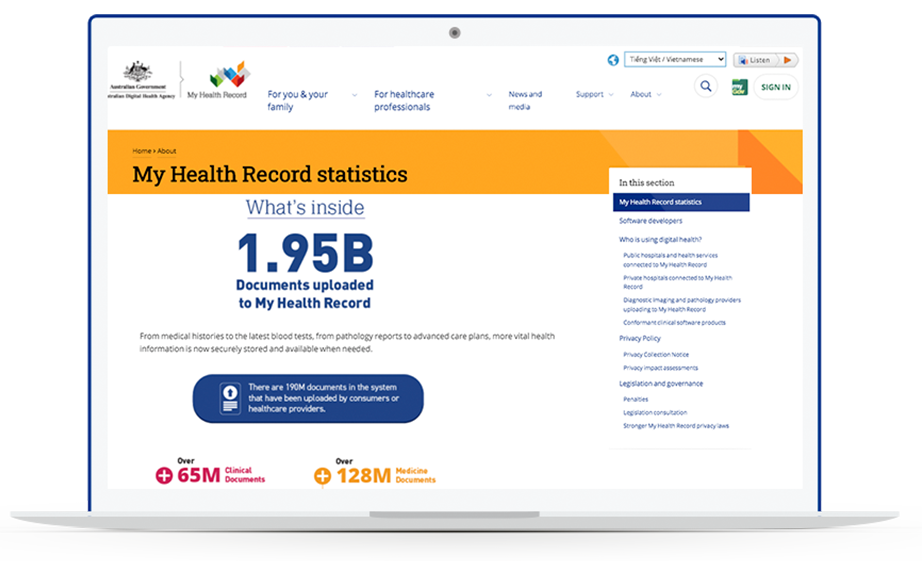Open Software developers sidebar link

650,221
